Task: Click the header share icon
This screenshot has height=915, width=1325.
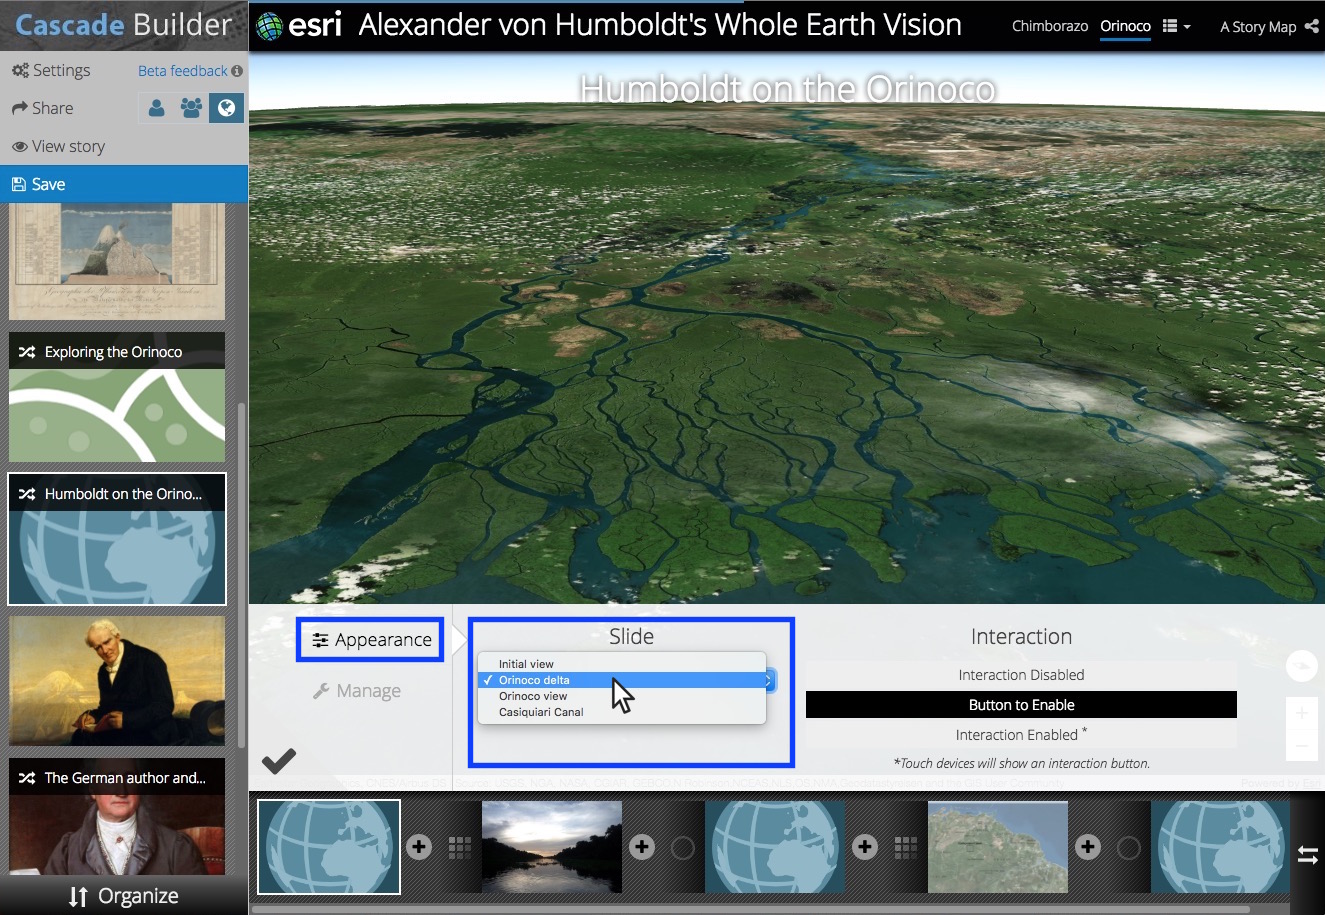Action: 1313,27
